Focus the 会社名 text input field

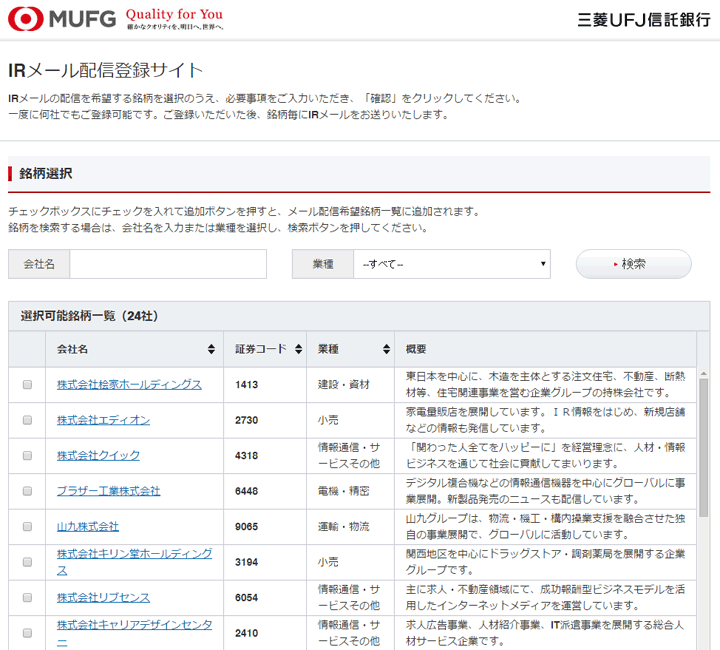pyautogui.click(x=168, y=264)
